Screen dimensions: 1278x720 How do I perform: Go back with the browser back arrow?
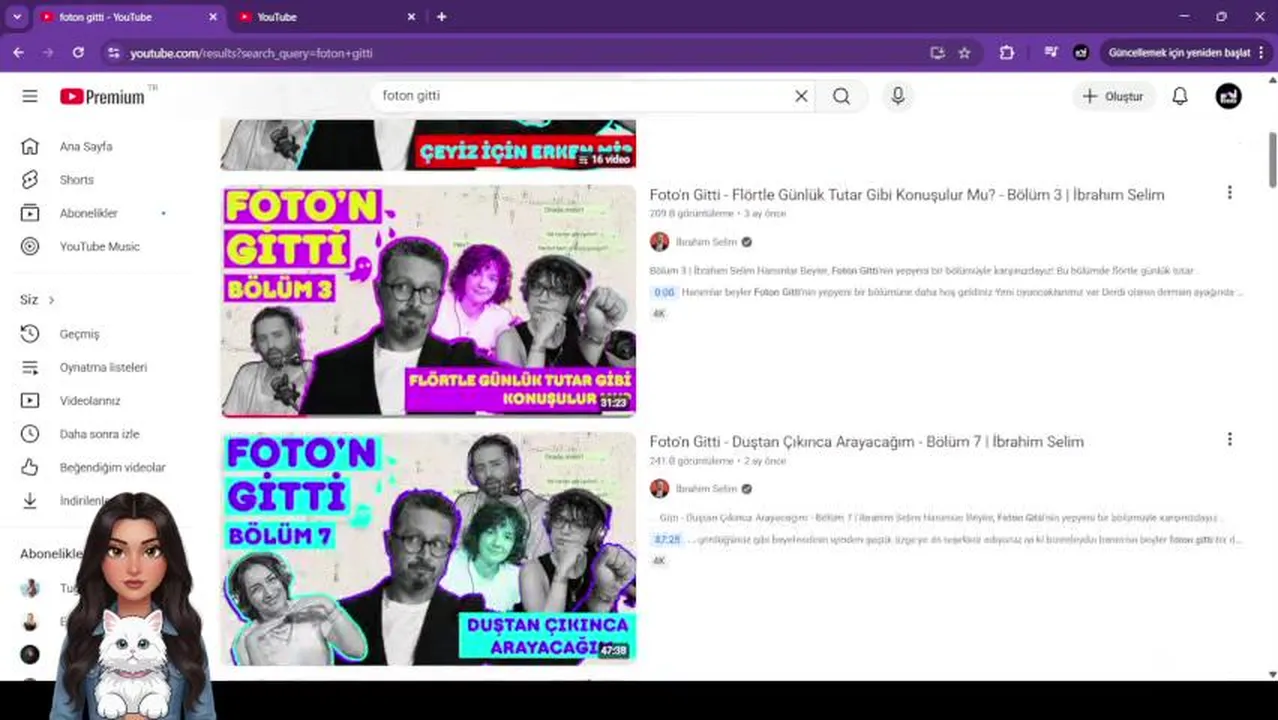[x=18, y=53]
